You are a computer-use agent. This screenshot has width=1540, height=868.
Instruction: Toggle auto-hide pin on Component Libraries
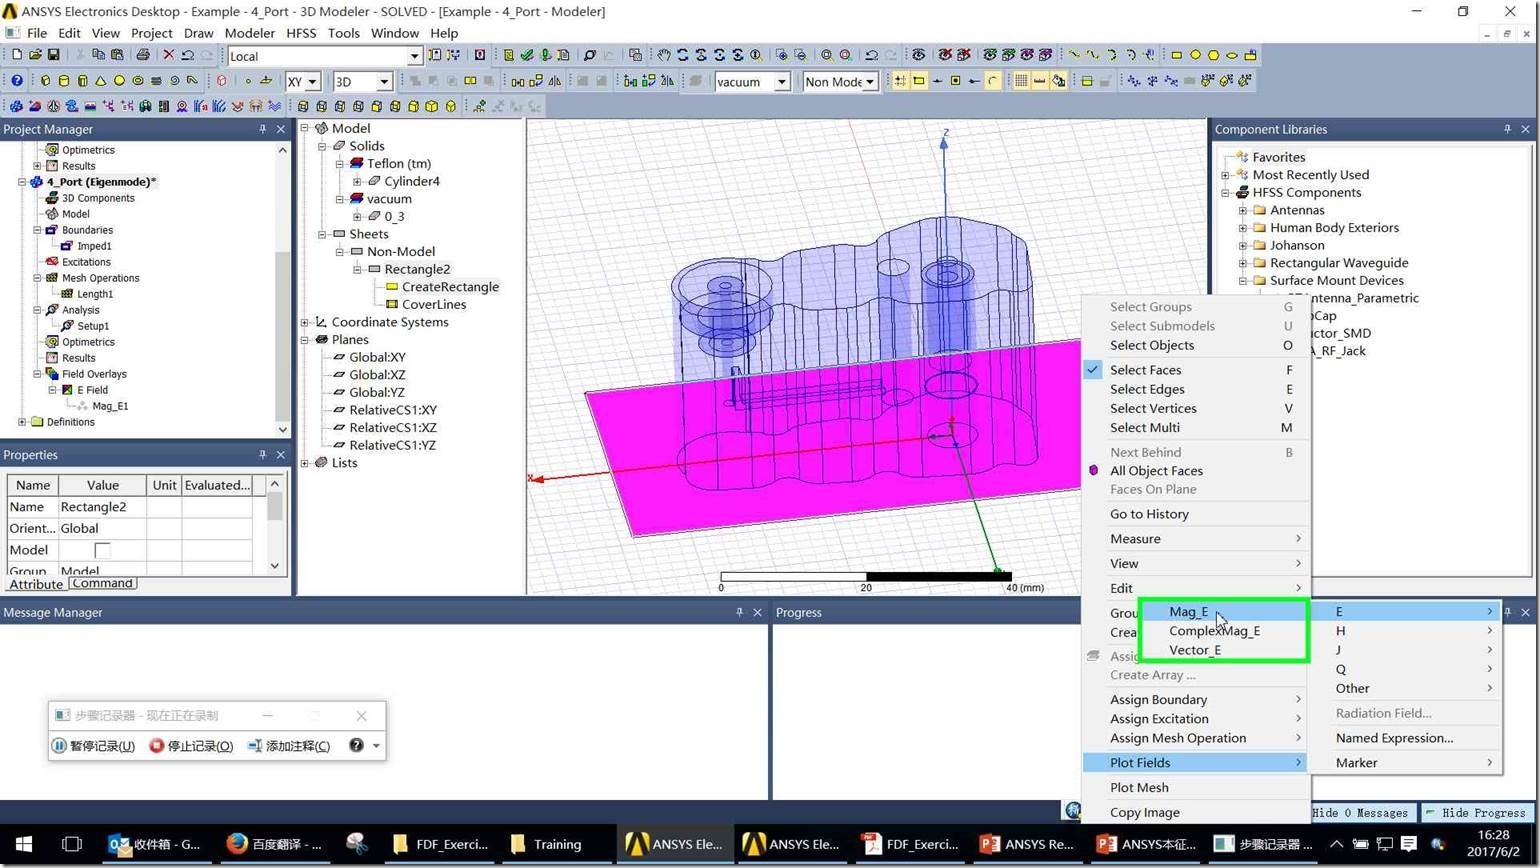1507,129
